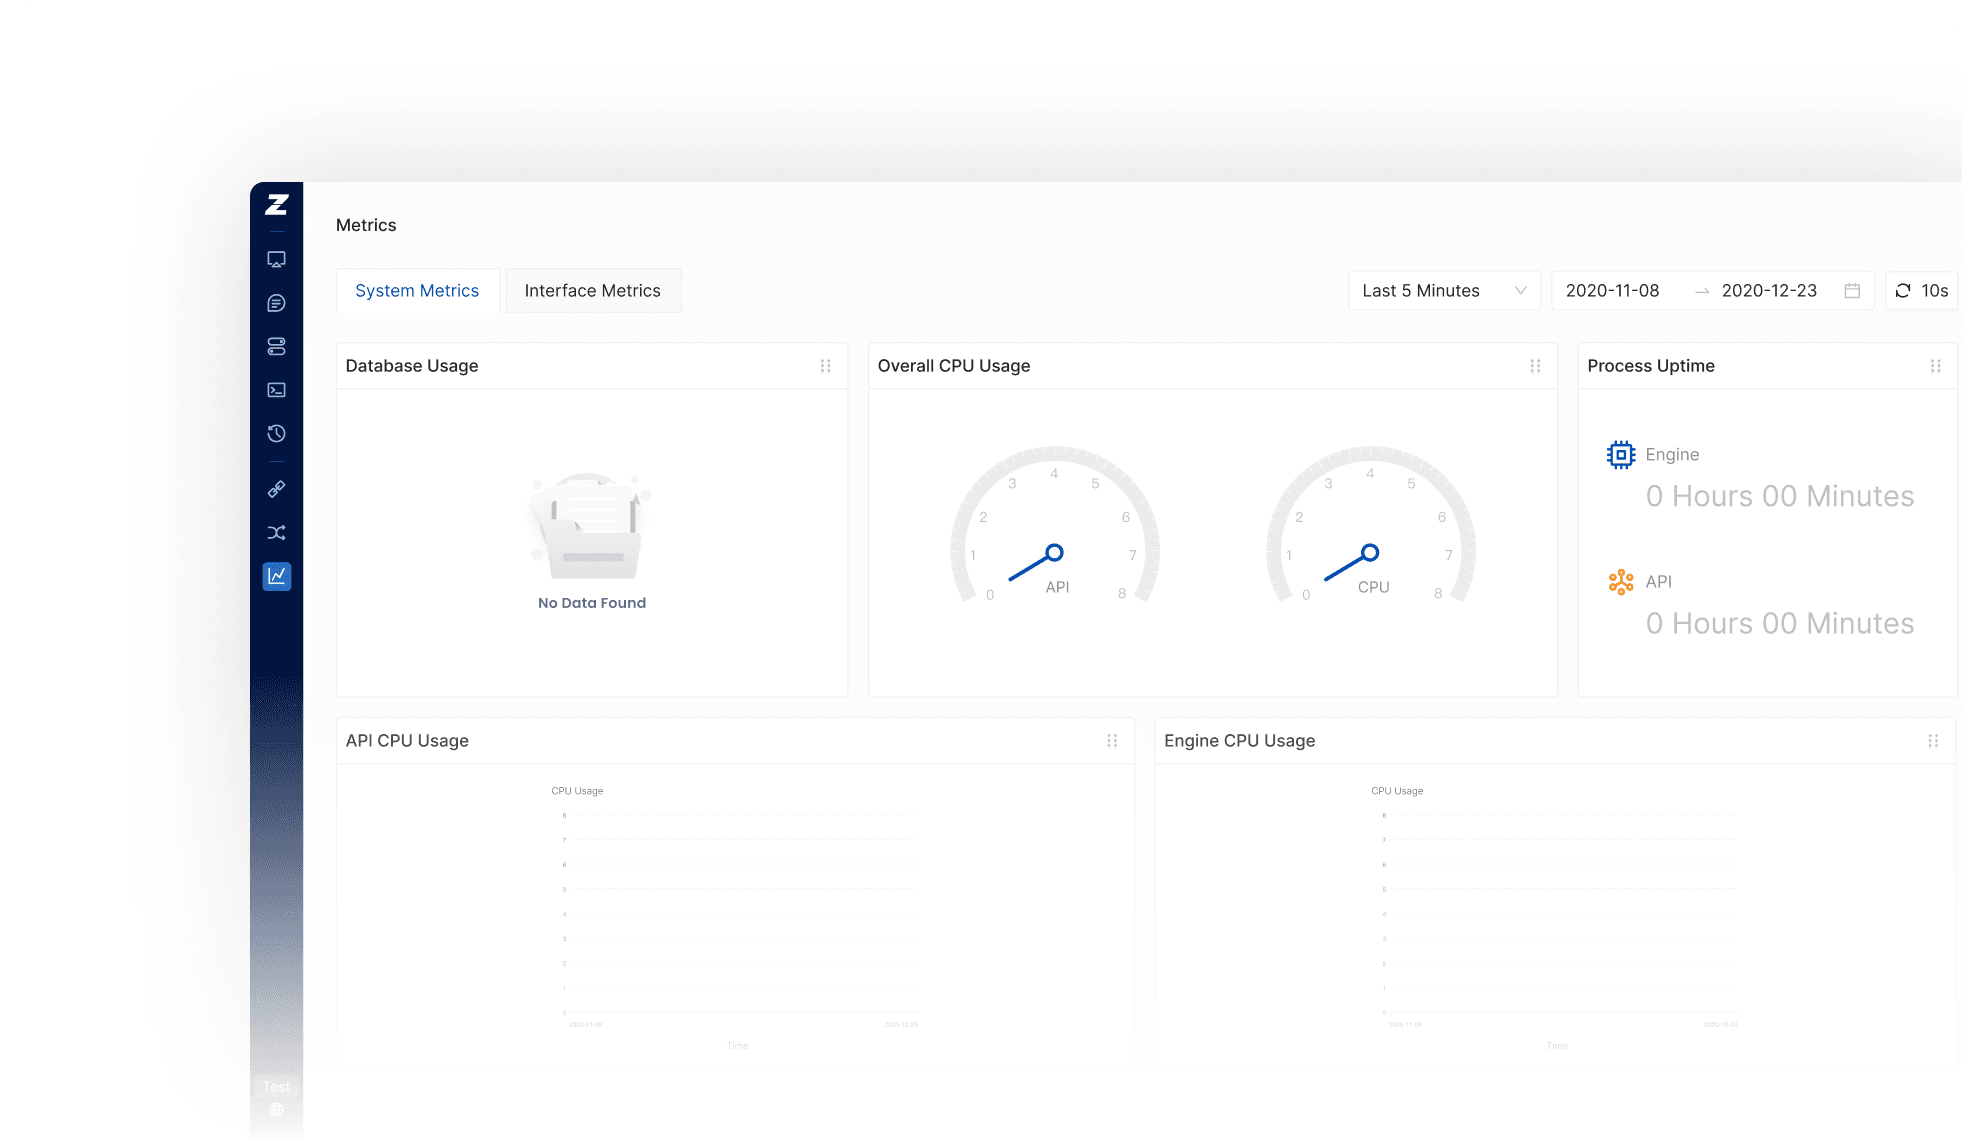Click the Database Usage panel title
The image size is (1962, 1142).
click(412, 366)
